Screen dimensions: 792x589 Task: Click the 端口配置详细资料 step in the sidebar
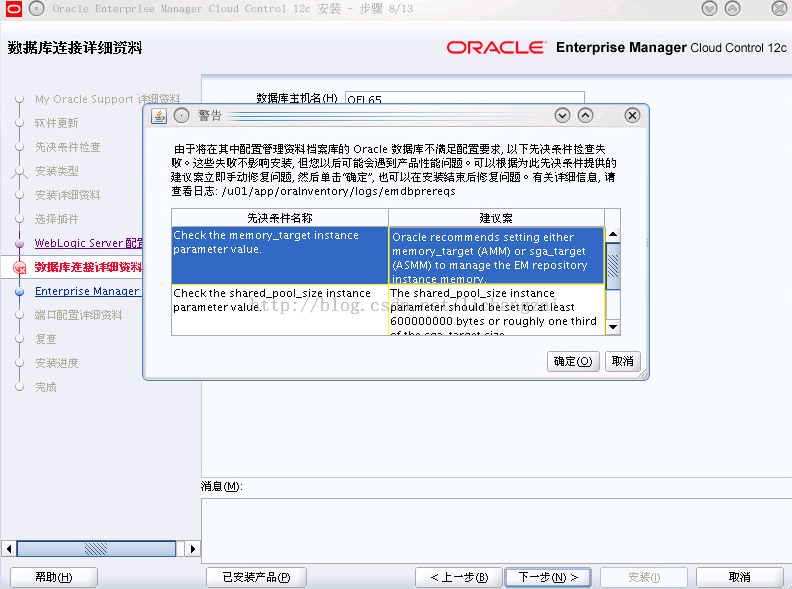(78, 315)
